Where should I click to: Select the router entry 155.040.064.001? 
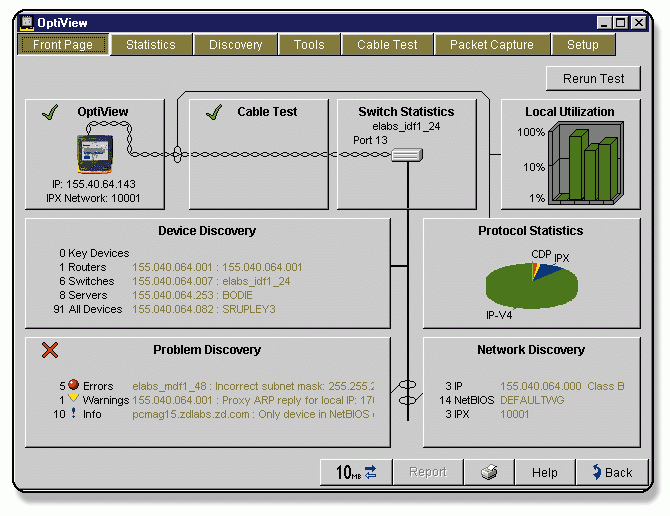click(x=217, y=267)
